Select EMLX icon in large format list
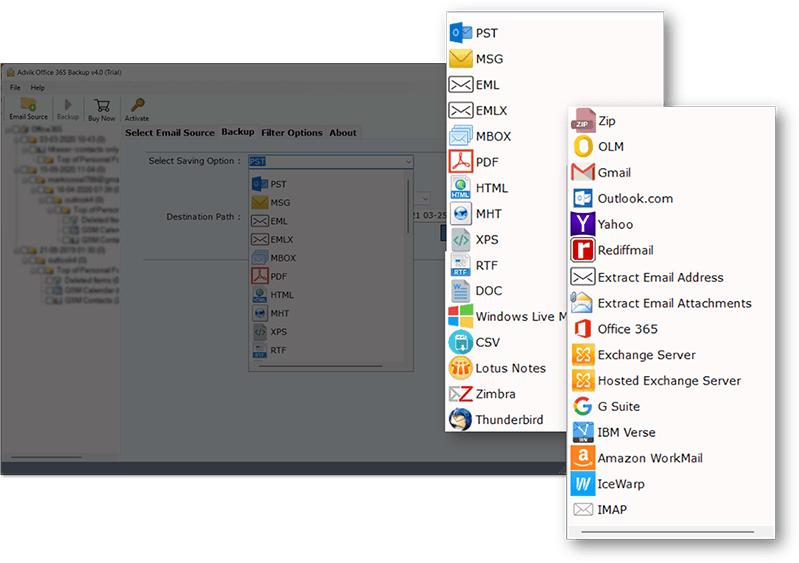Image resolution: width=799 pixels, height=563 pixels. point(461,111)
